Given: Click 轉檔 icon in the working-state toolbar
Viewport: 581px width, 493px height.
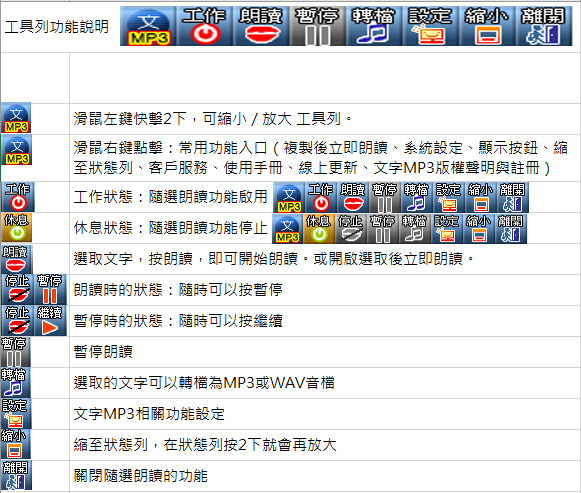Looking at the screenshot, I should click(x=416, y=197).
